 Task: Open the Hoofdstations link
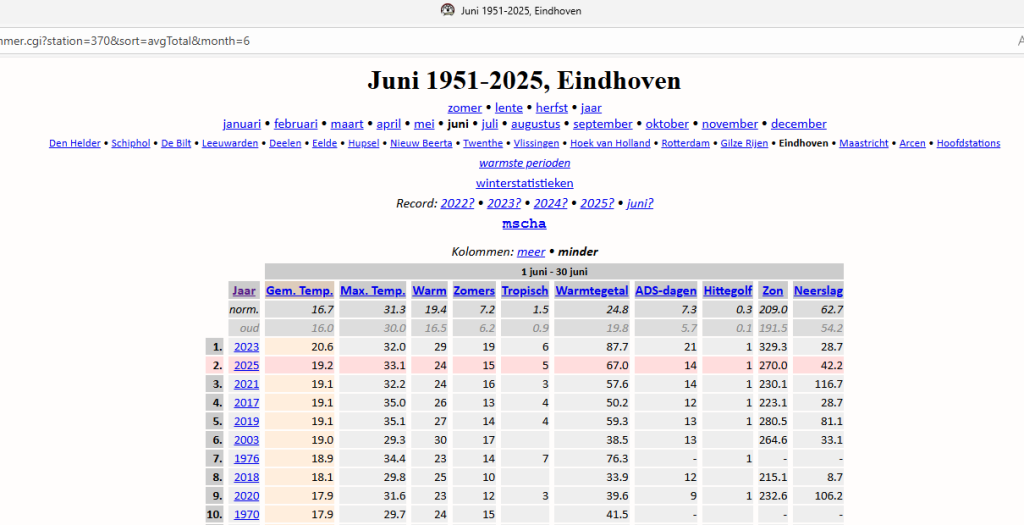(968, 143)
